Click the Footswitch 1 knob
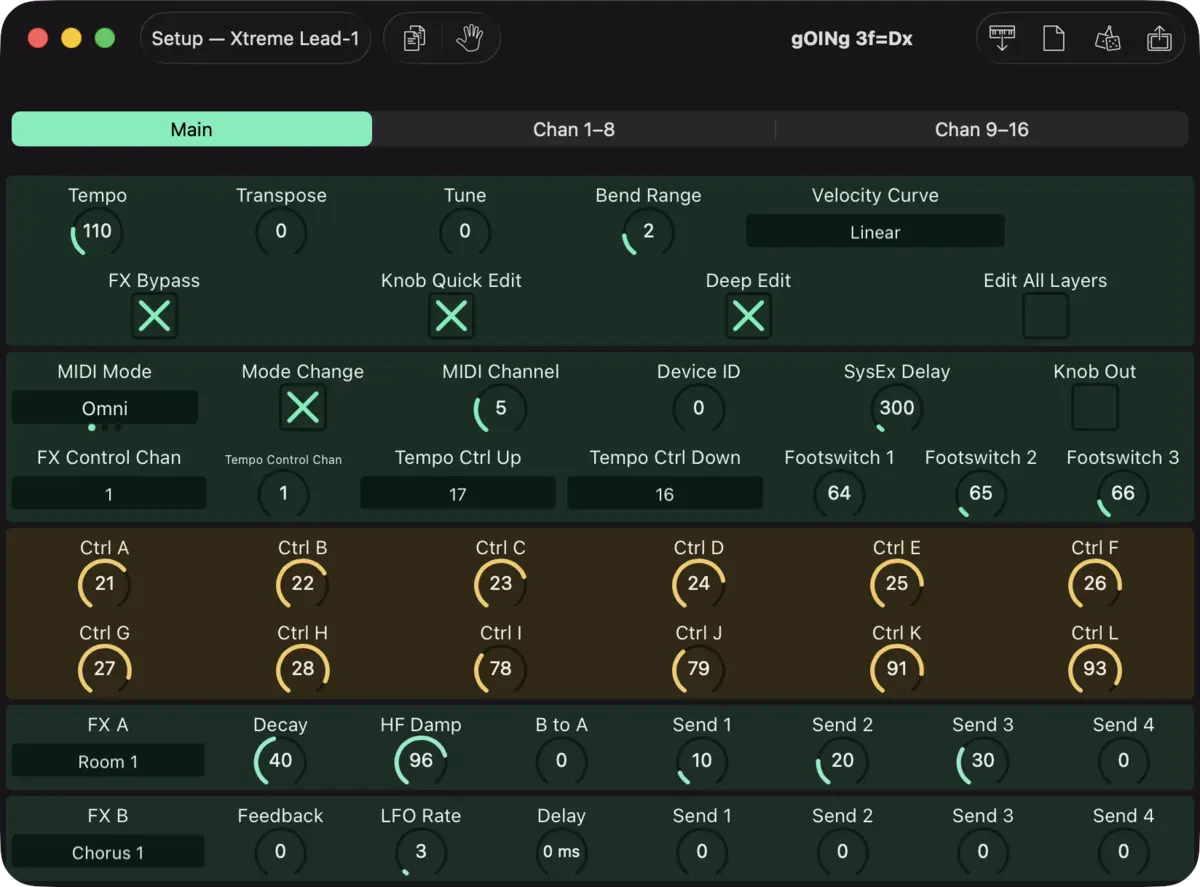 click(x=839, y=492)
